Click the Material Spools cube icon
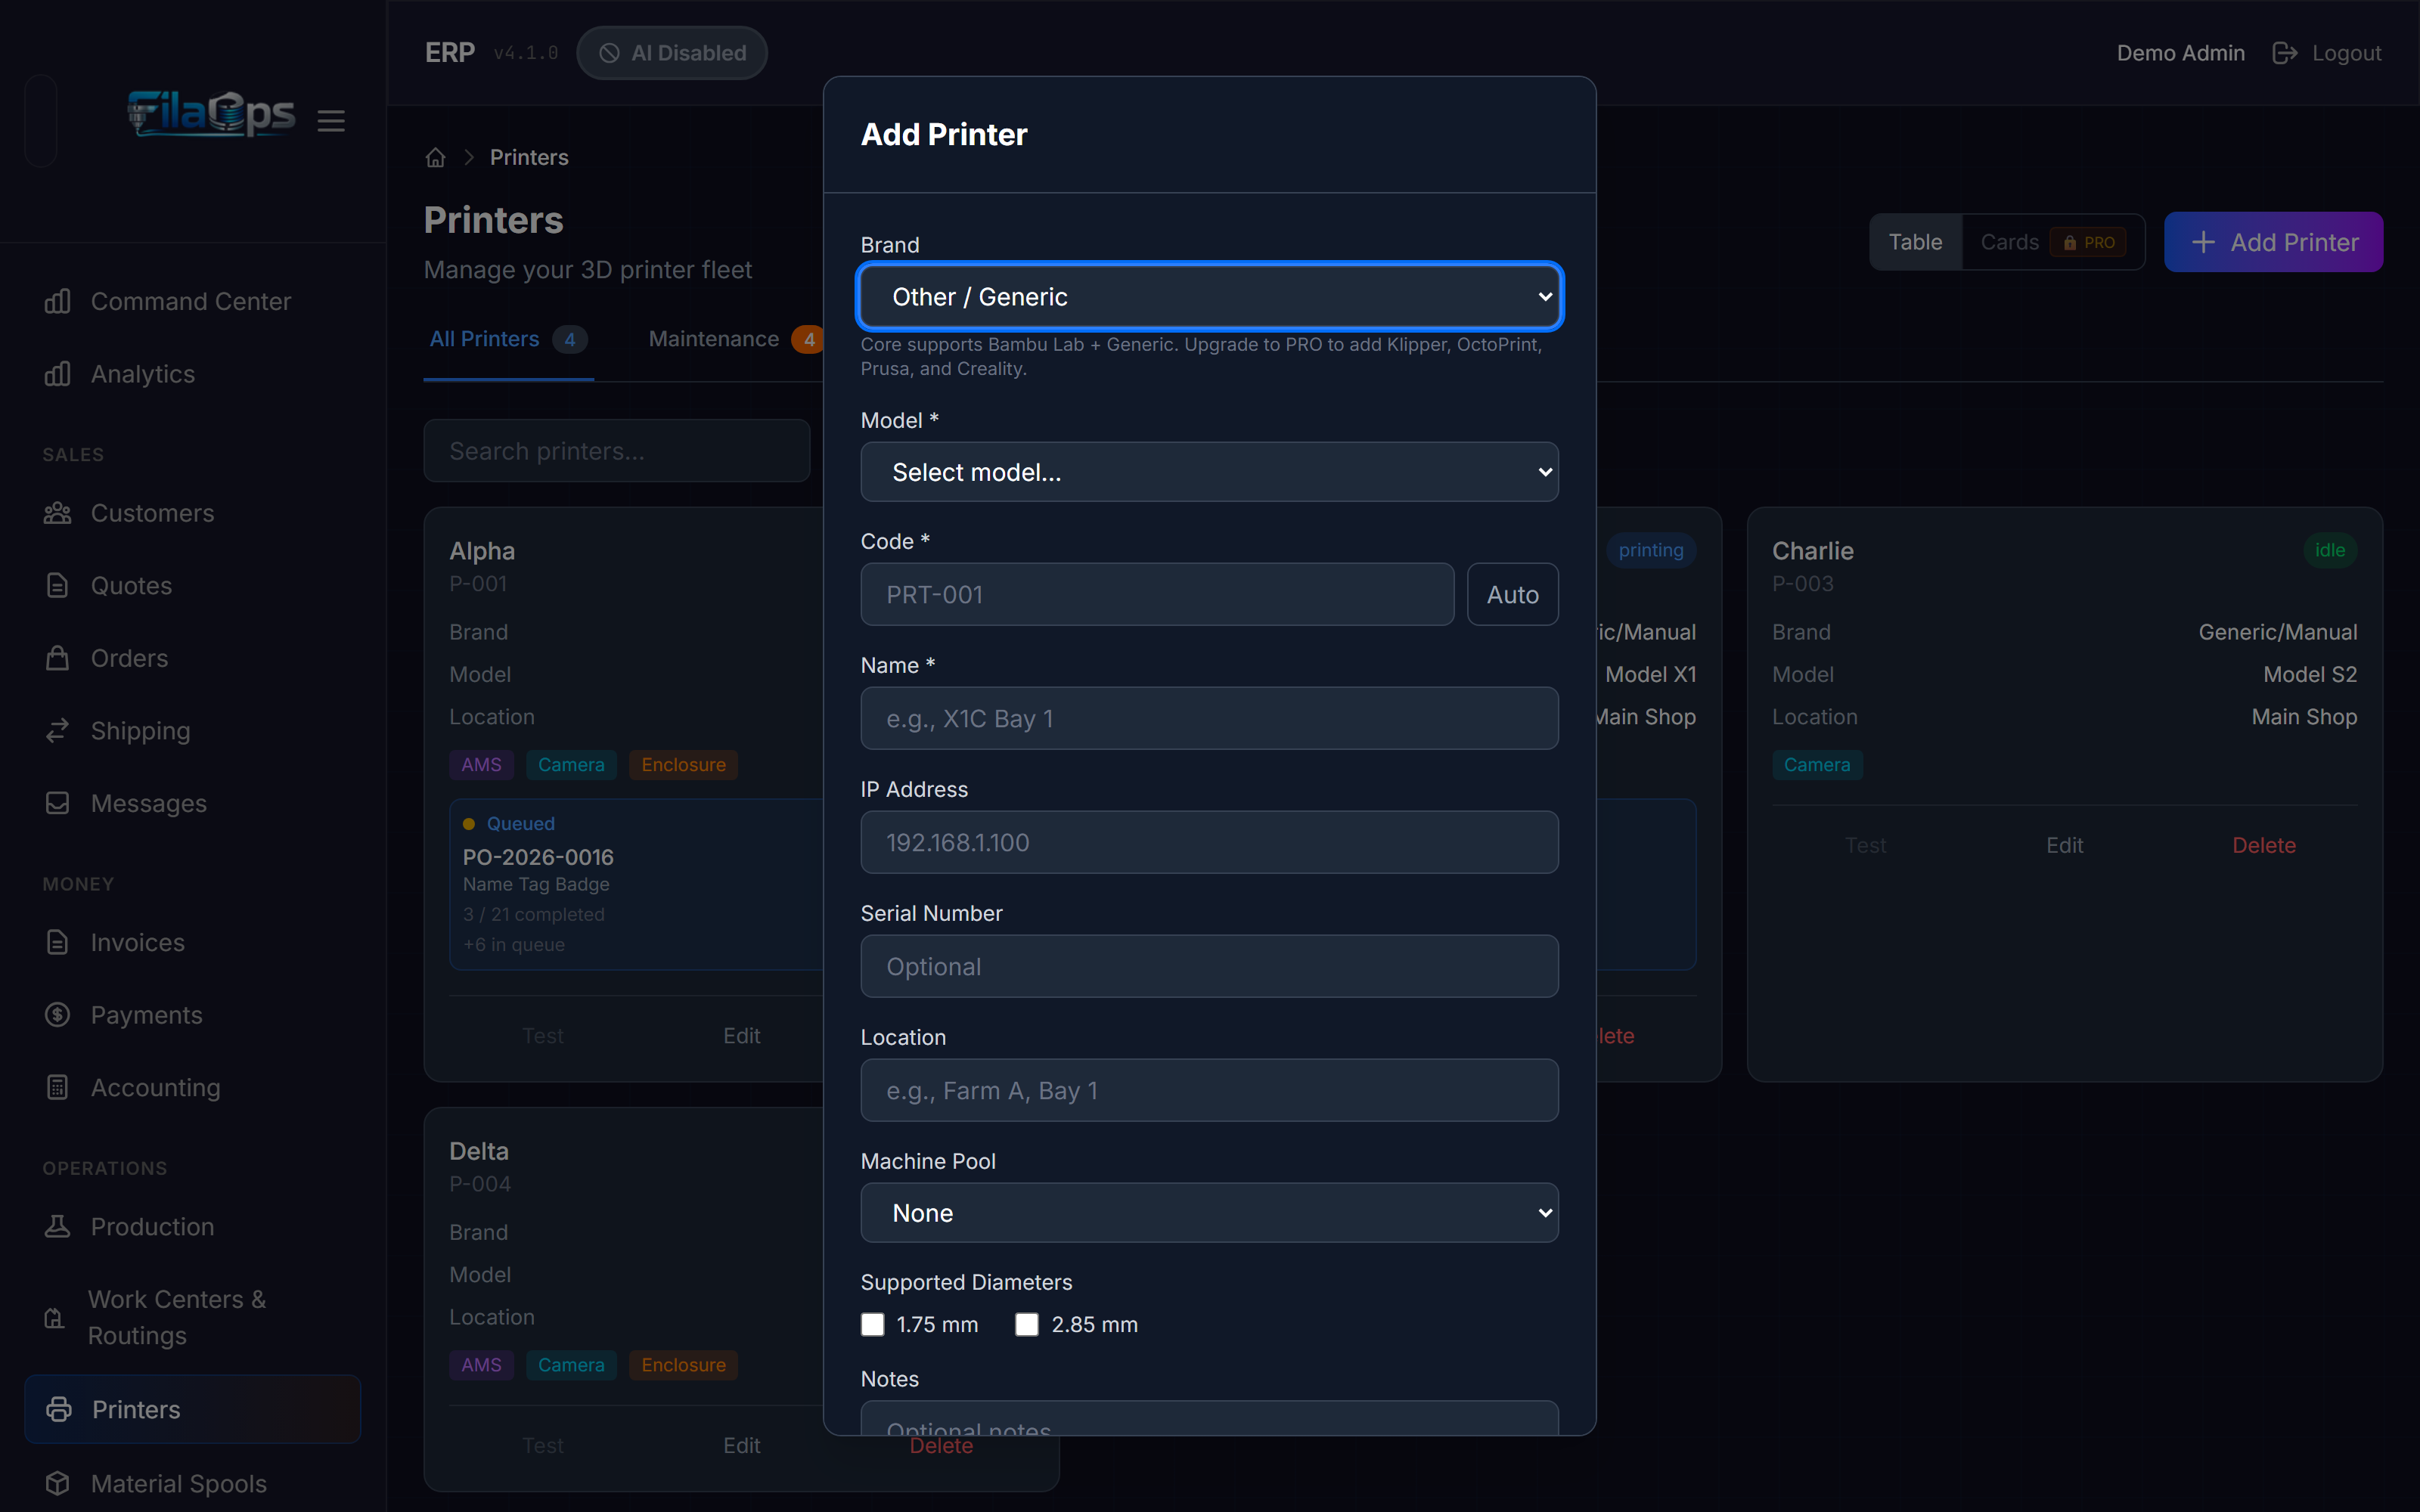Image resolution: width=2420 pixels, height=1512 pixels. (58, 1483)
